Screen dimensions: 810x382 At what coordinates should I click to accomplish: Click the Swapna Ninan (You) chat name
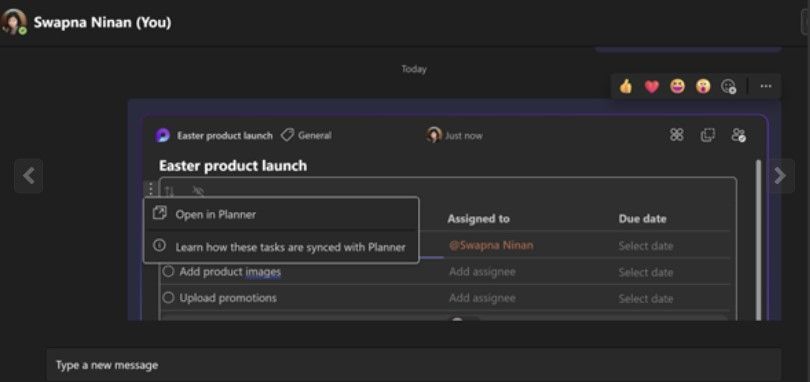pyautogui.click(x=102, y=22)
